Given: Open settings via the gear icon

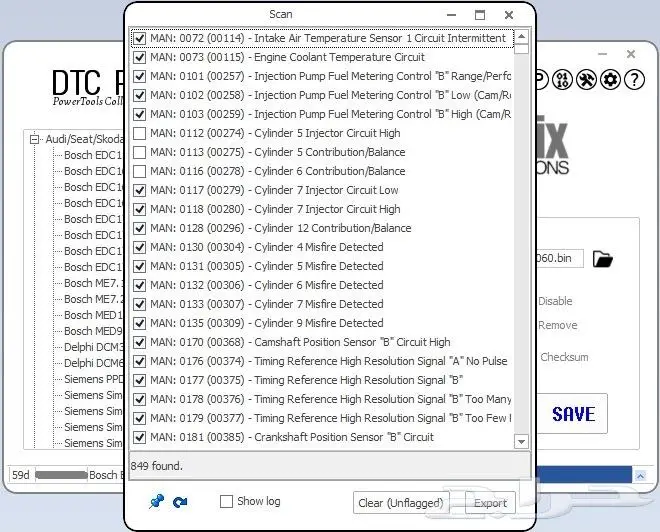Looking at the screenshot, I should tap(610, 80).
